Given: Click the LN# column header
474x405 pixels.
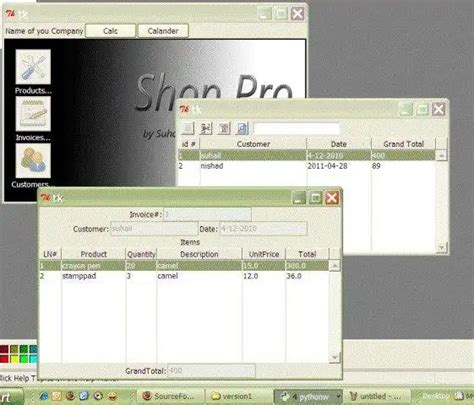Looking at the screenshot, I should 50,254.
